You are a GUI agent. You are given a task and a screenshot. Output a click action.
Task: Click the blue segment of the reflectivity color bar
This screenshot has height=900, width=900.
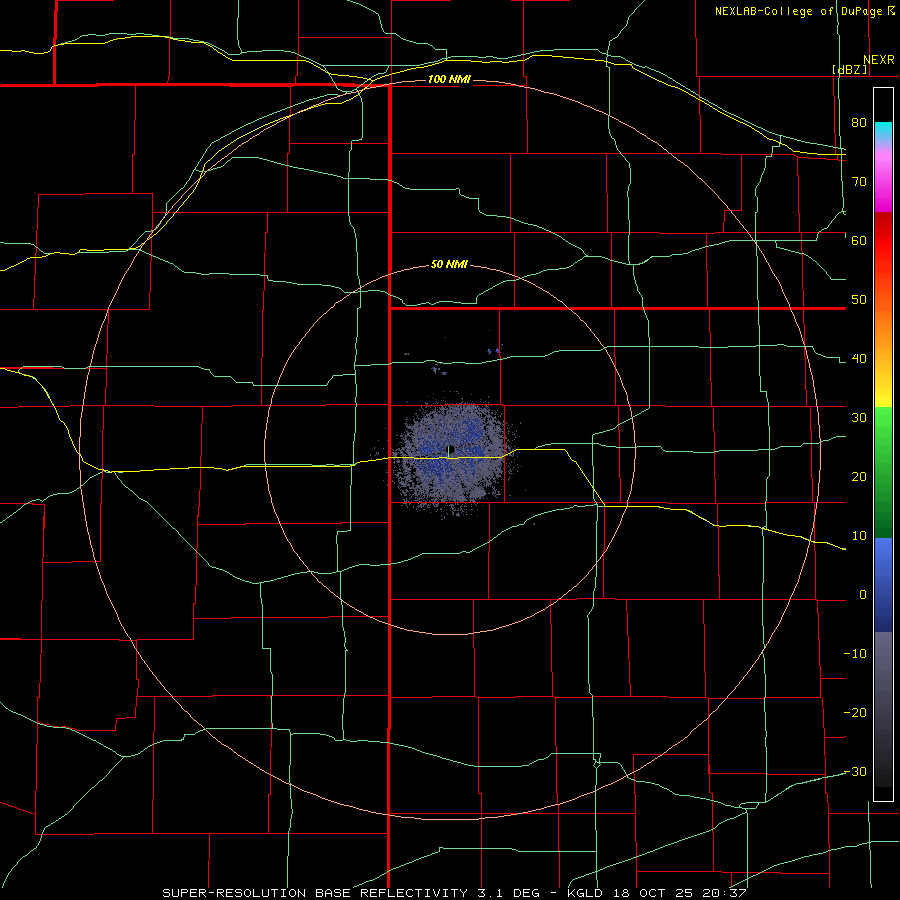(883, 585)
